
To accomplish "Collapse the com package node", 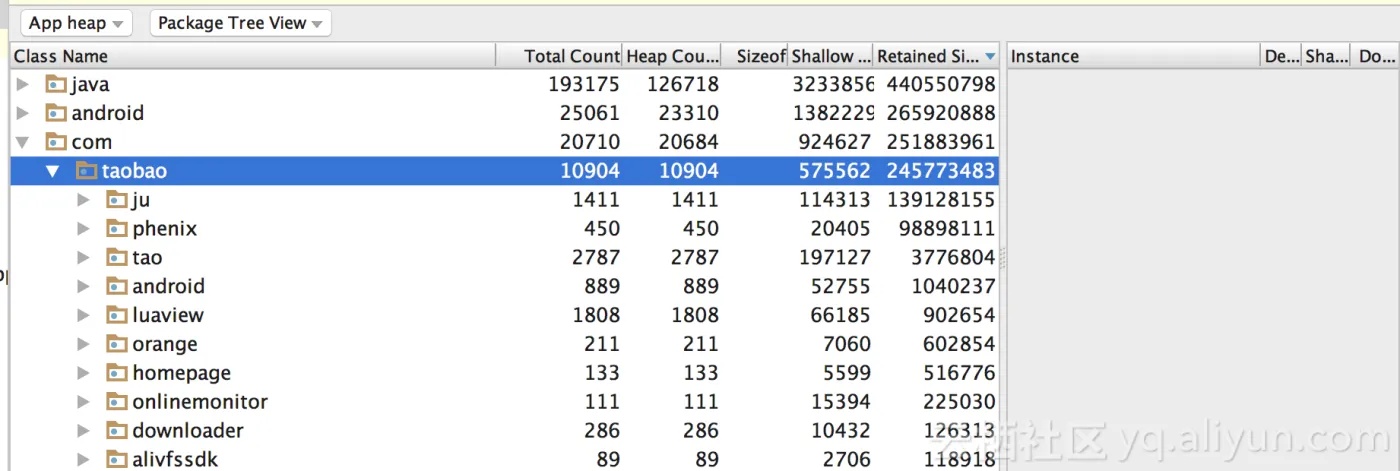I will point(23,142).
